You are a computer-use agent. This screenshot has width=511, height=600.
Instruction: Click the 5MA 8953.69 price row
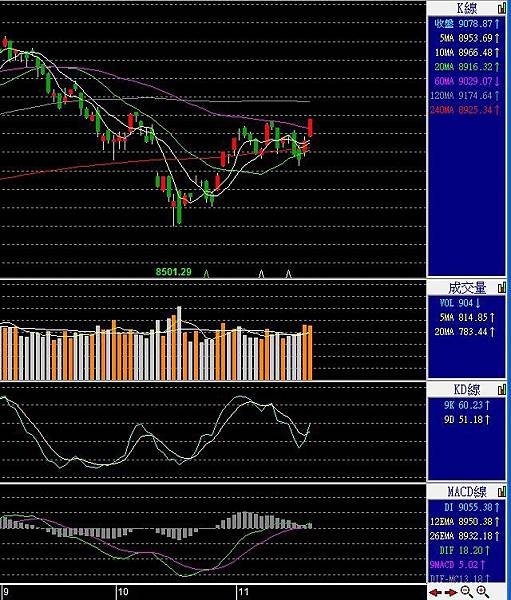pyautogui.click(x=469, y=38)
